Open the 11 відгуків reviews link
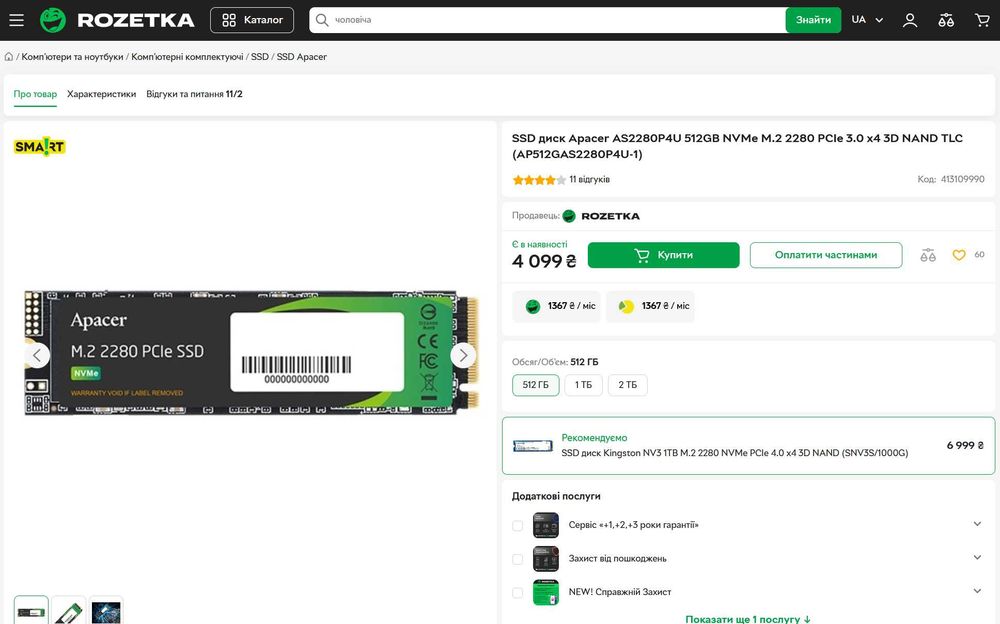Image resolution: width=1000 pixels, height=624 pixels. tap(589, 179)
